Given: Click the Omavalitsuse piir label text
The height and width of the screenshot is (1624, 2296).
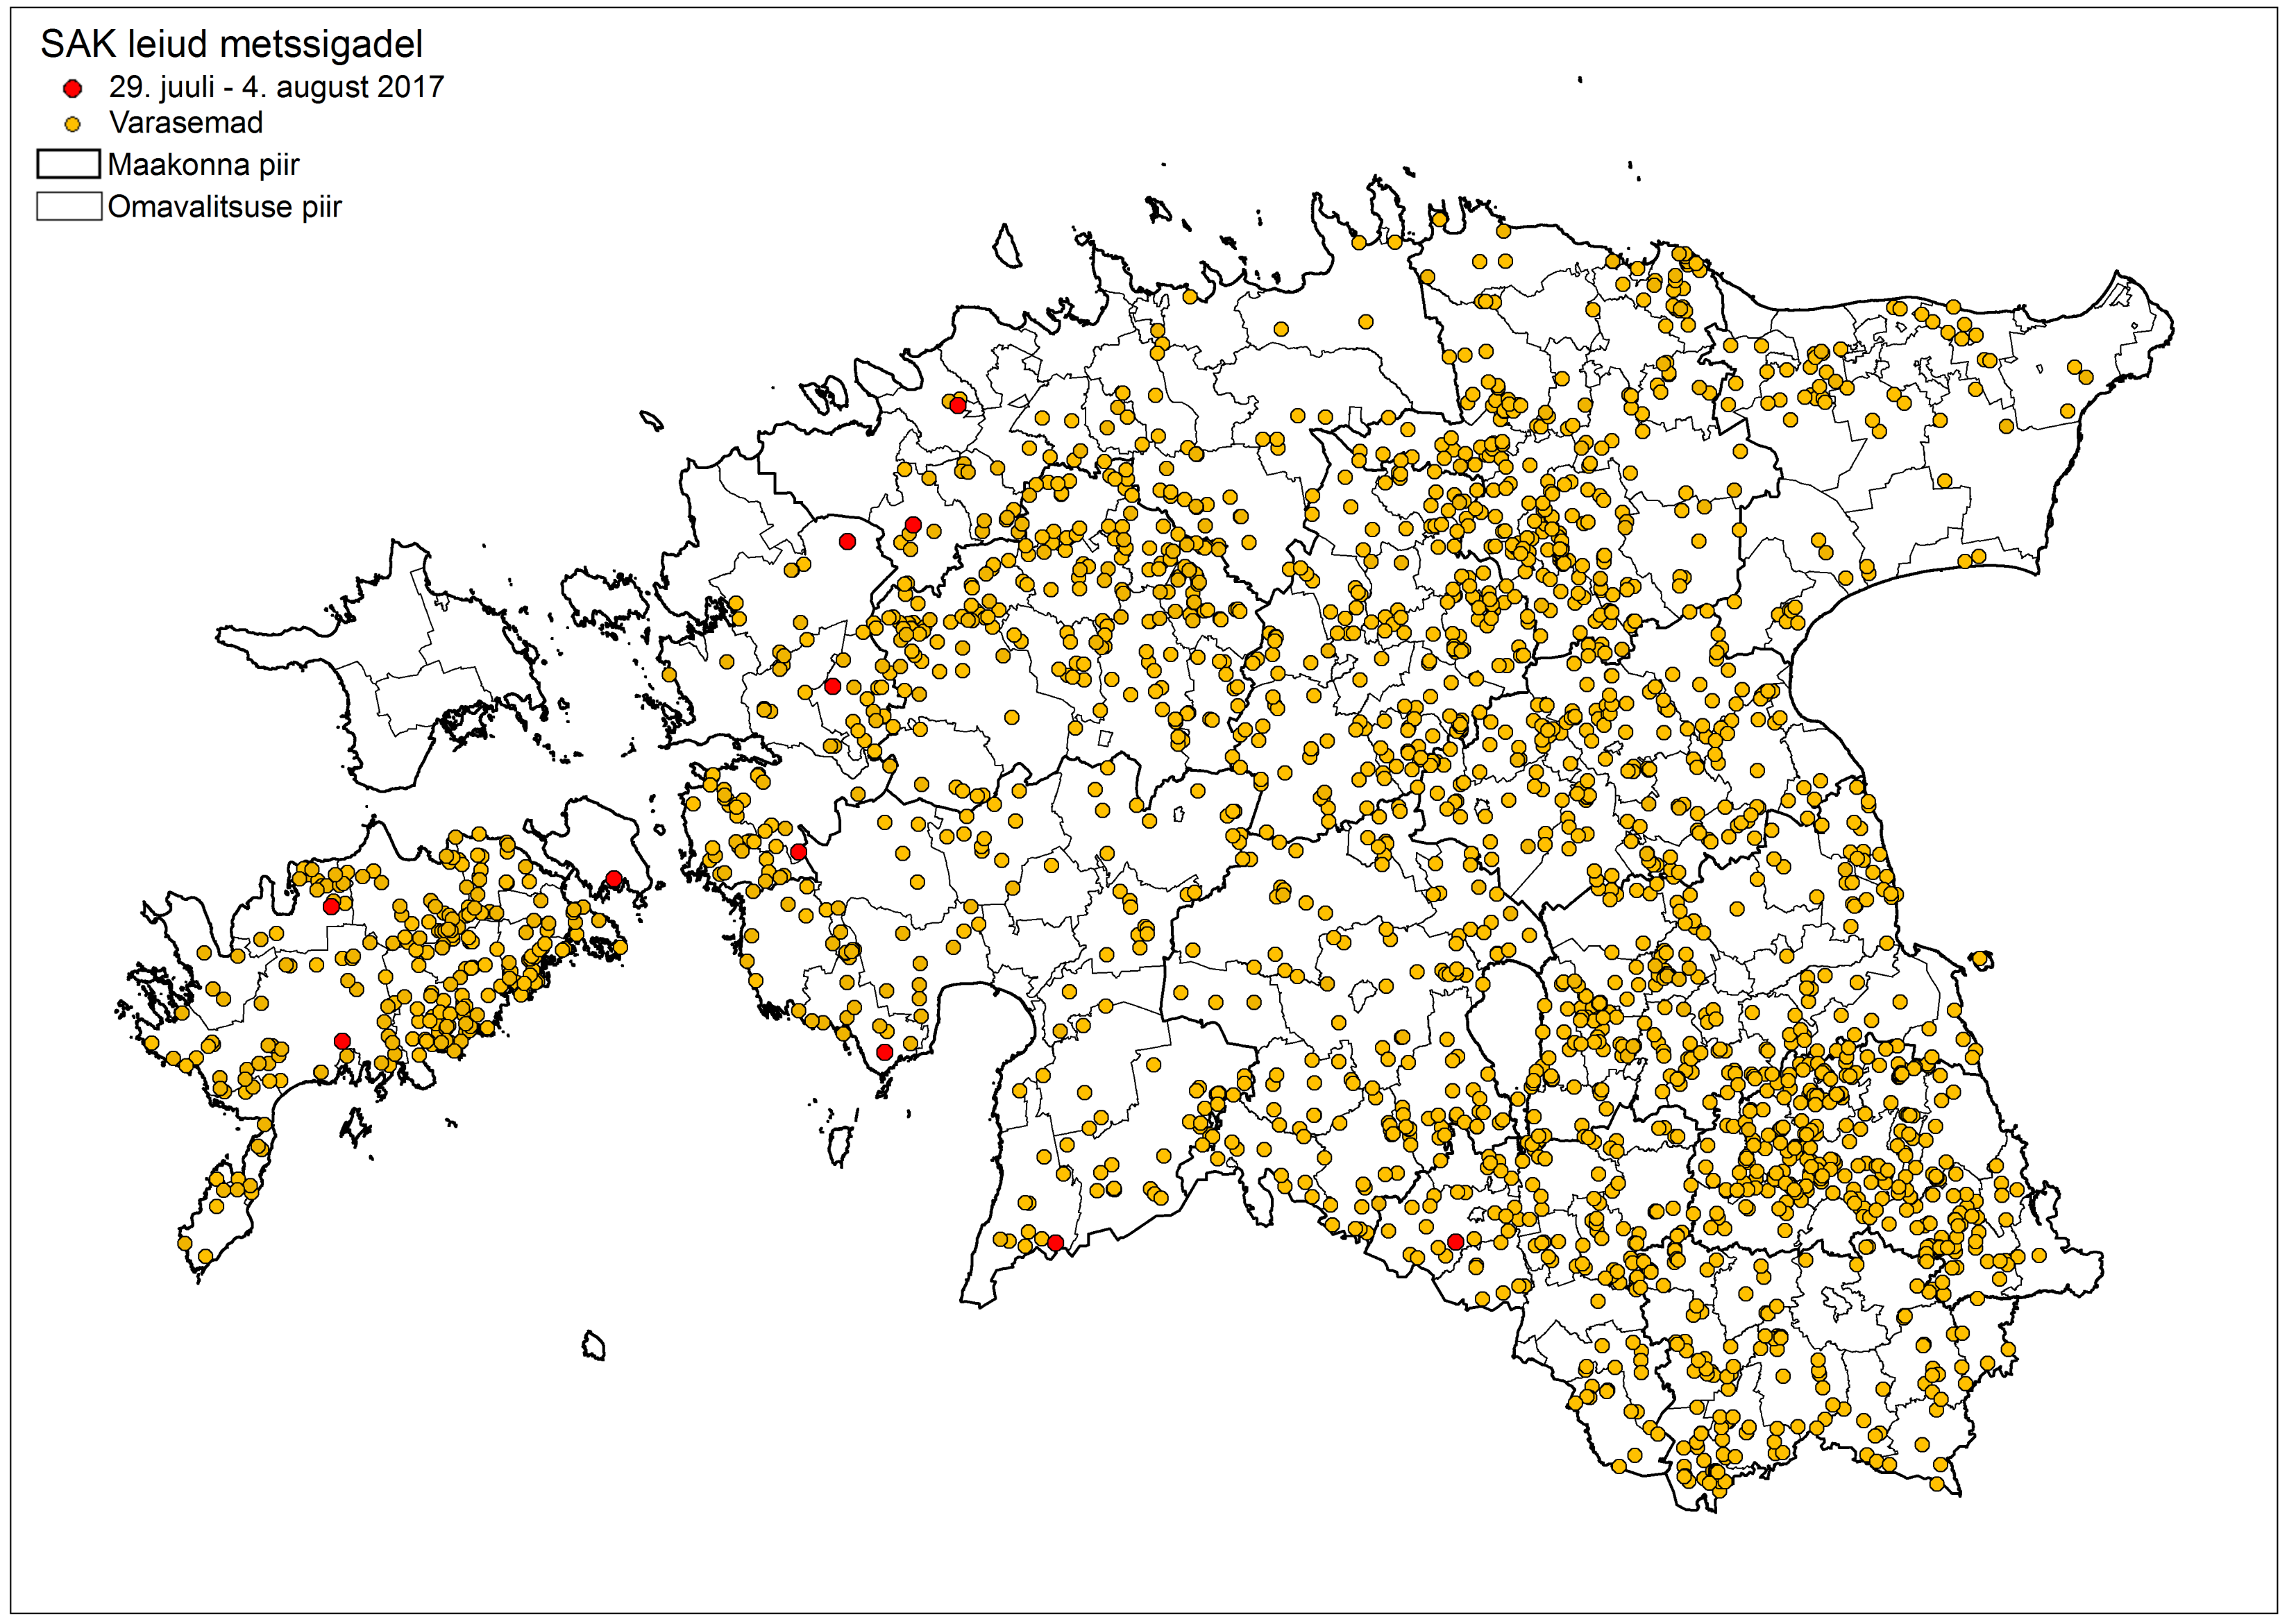Looking at the screenshot, I should (224, 207).
